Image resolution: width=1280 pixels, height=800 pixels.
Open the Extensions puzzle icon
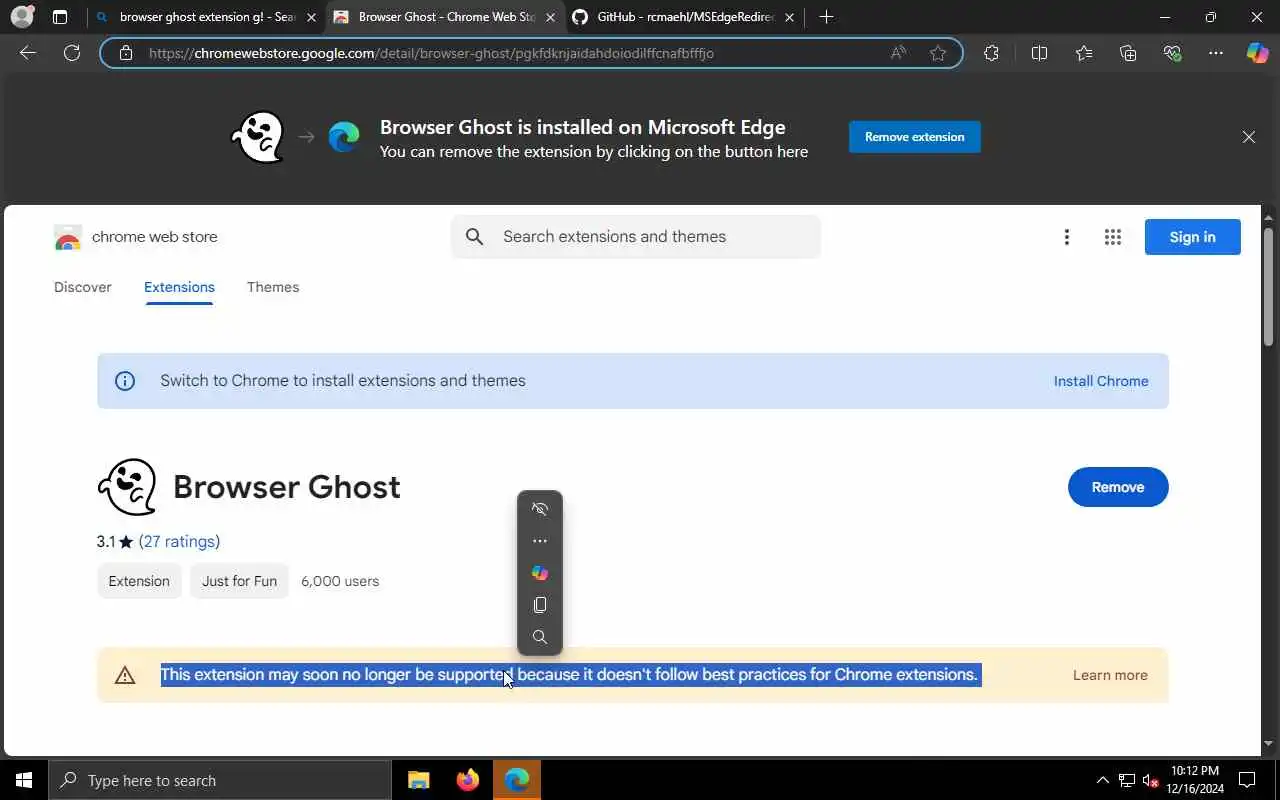click(x=991, y=53)
